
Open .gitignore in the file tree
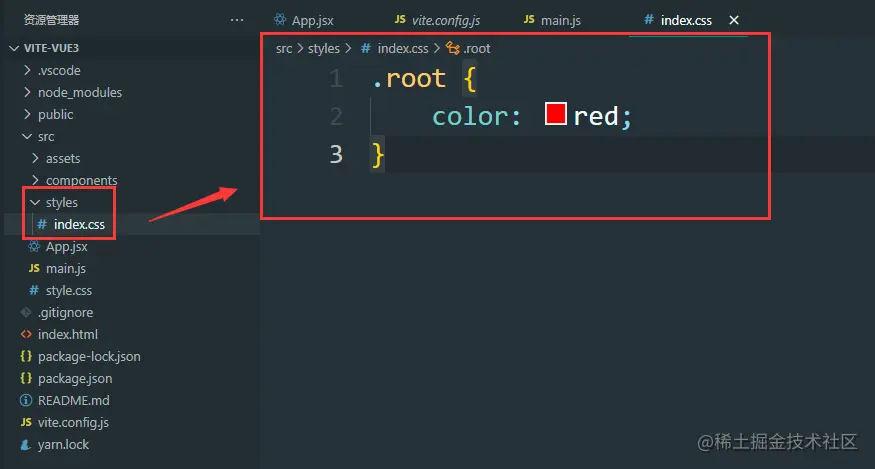pos(65,313)
